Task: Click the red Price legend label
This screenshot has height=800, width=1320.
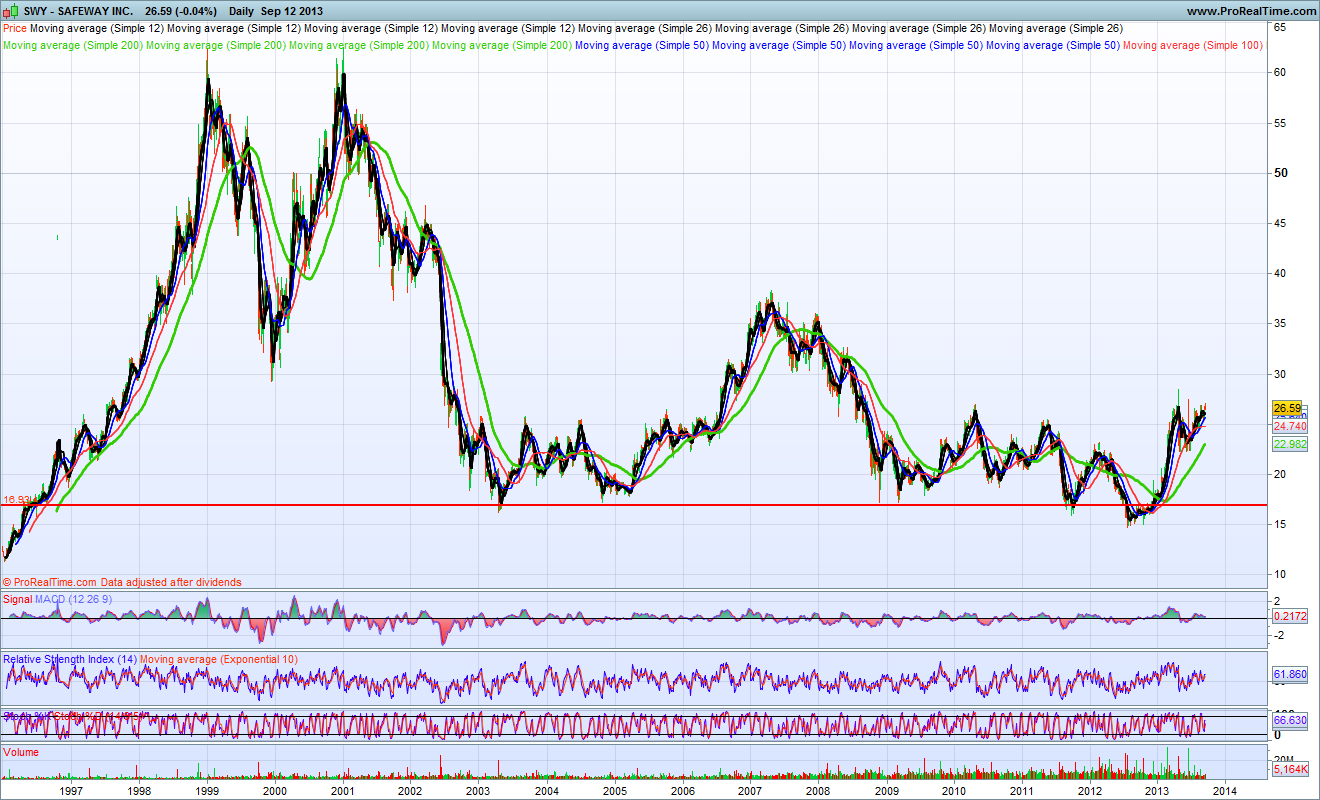Action: point(15,29)
